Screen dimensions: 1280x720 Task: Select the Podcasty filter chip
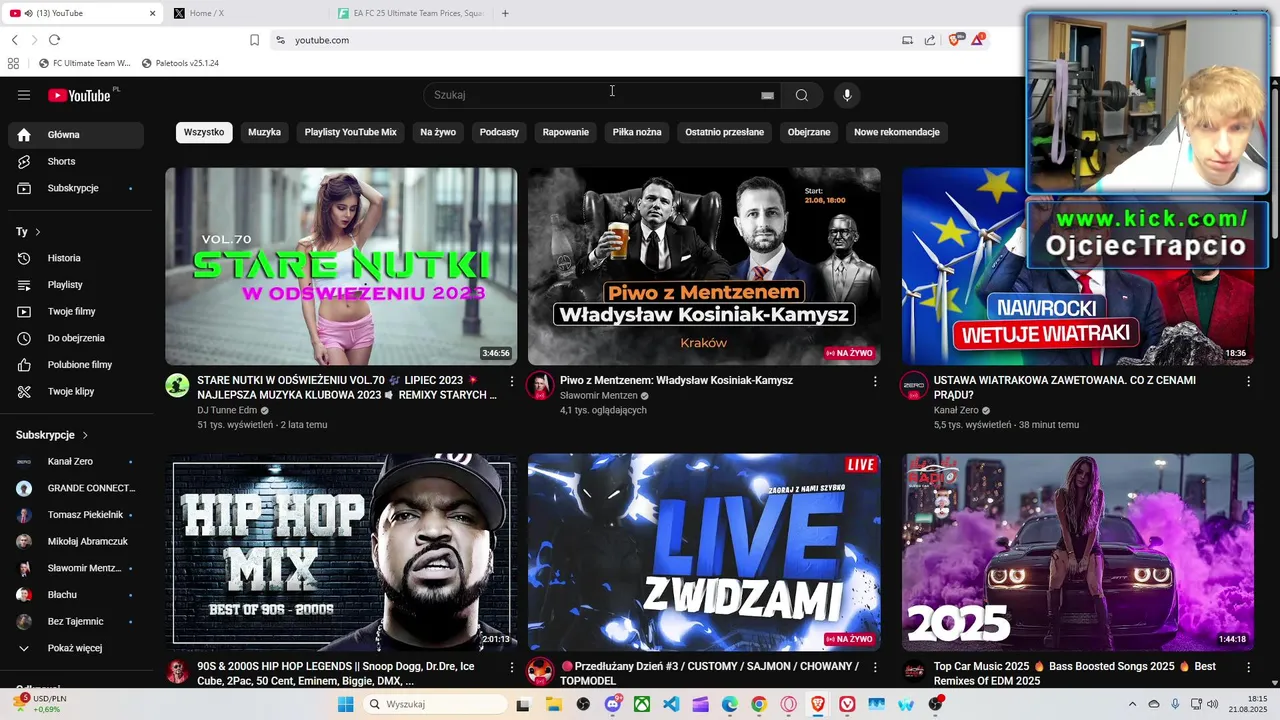point(499,132)
